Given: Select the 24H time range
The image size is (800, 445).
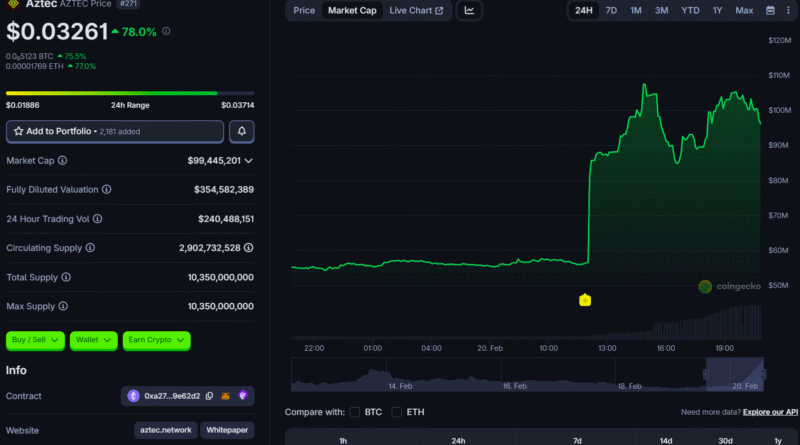Looking at the screenshot, I should [x=584, y=10].
